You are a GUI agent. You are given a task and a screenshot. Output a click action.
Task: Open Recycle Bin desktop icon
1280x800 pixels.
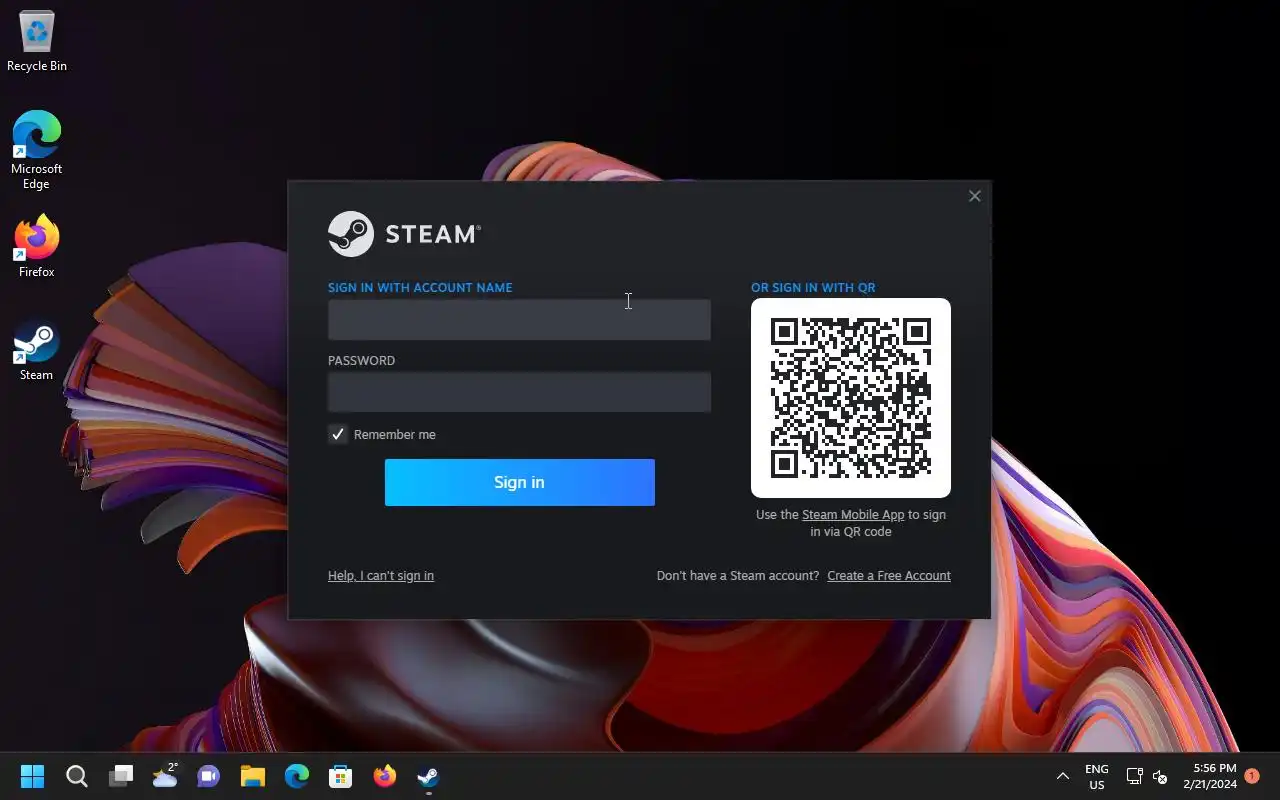coord(37,42)
